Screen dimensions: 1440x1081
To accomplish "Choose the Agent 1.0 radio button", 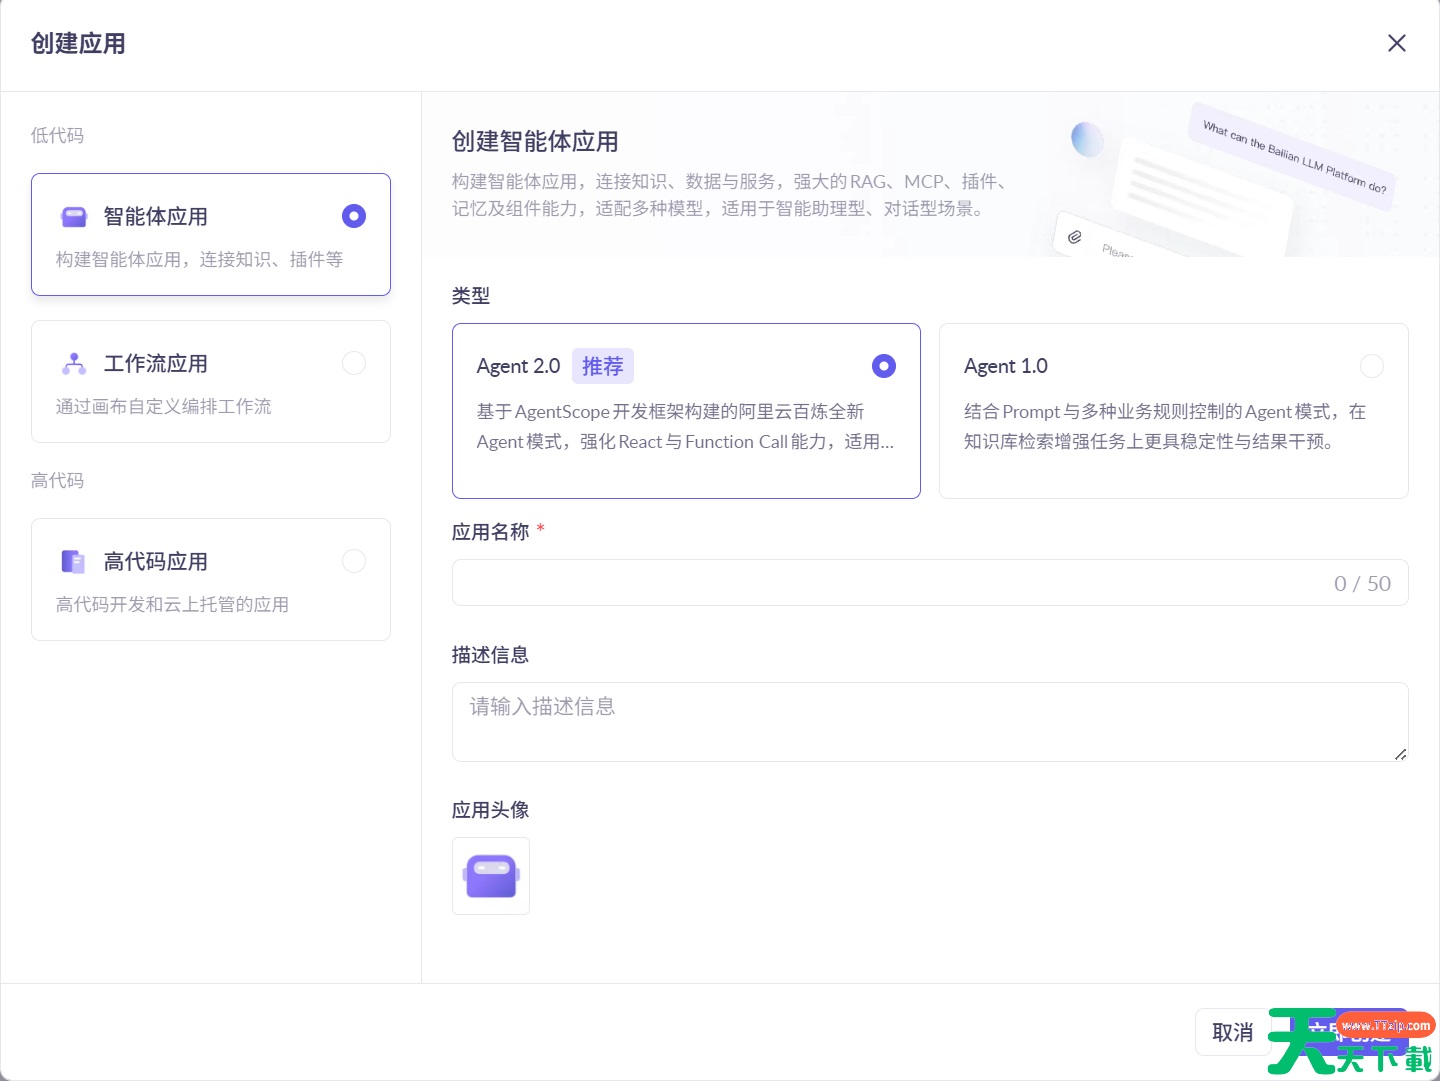I will click(x=1371, y=367).
